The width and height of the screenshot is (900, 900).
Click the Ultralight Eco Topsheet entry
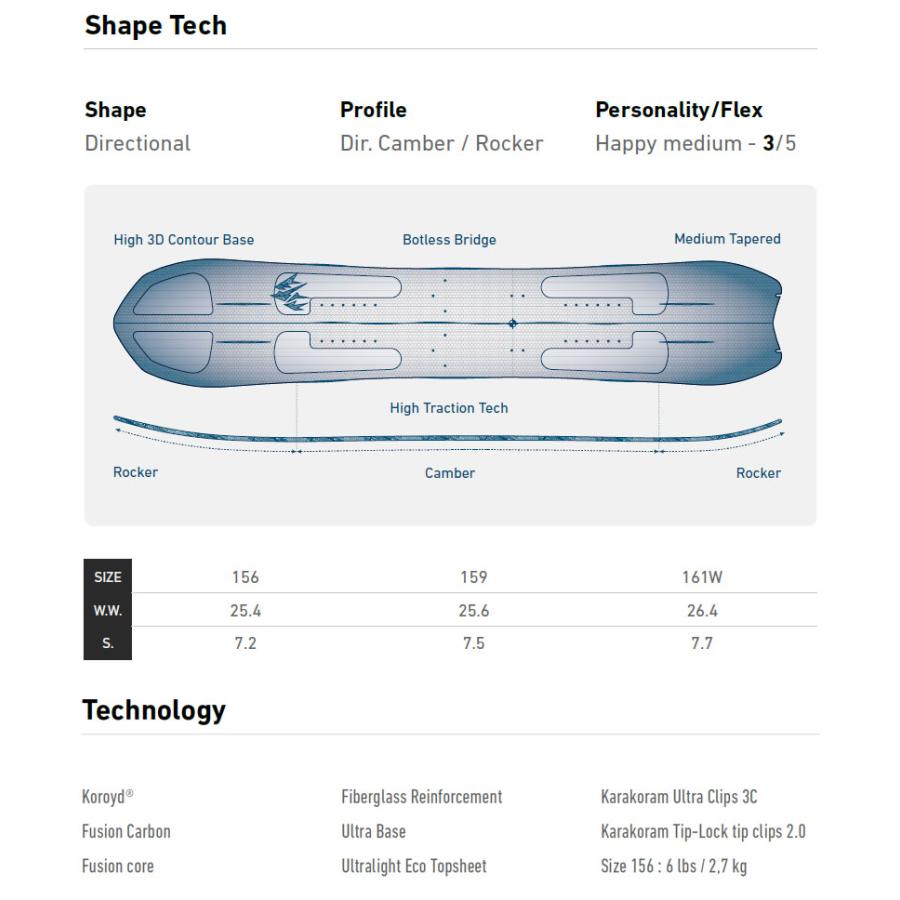point(414,866)
